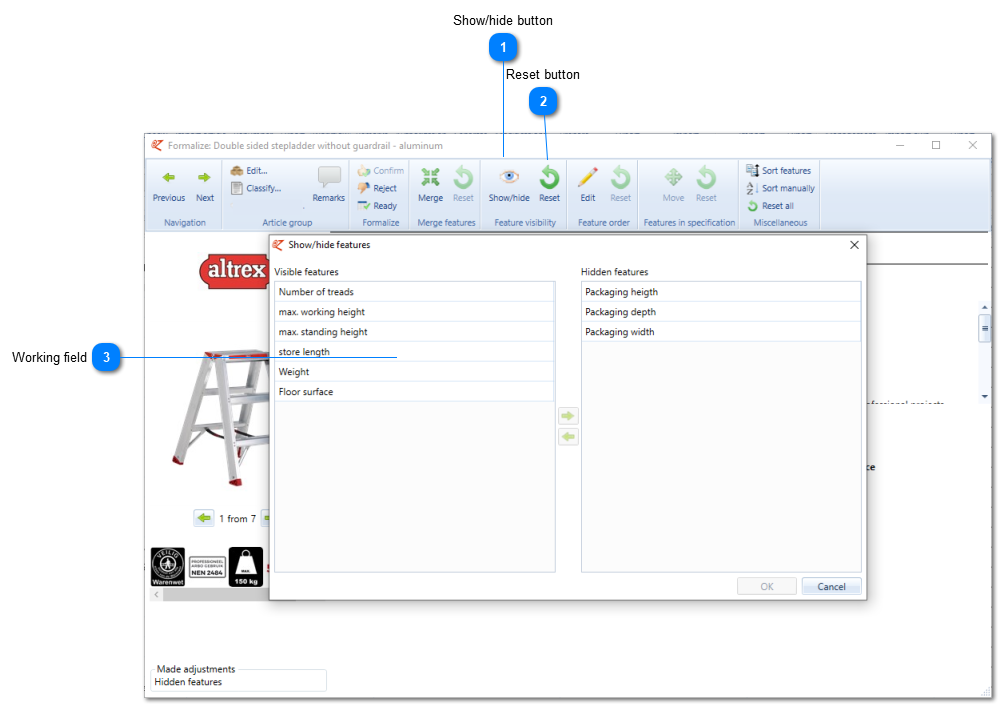1001x707 pixels.
Task: Click Reset in Merge features group
Action: (x=463, y=185)
